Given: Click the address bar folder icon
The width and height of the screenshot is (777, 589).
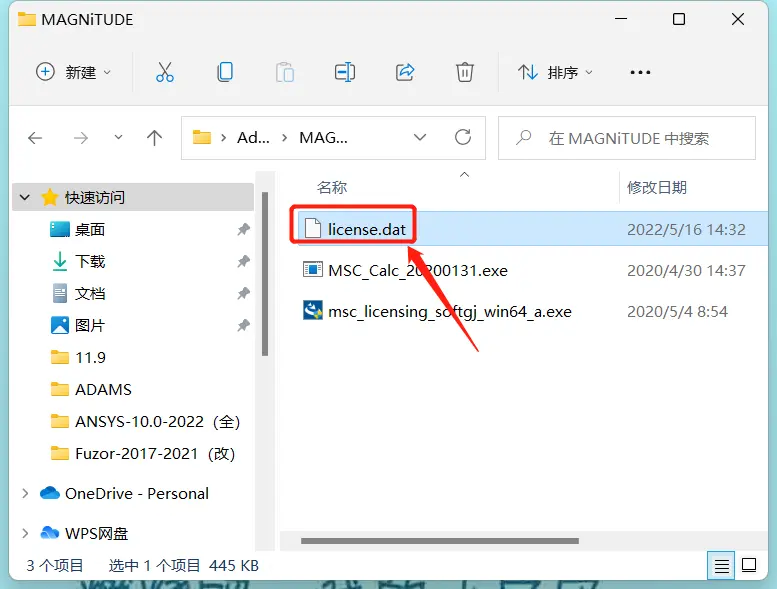Looking at the screenshot, I should pos(202,137).
